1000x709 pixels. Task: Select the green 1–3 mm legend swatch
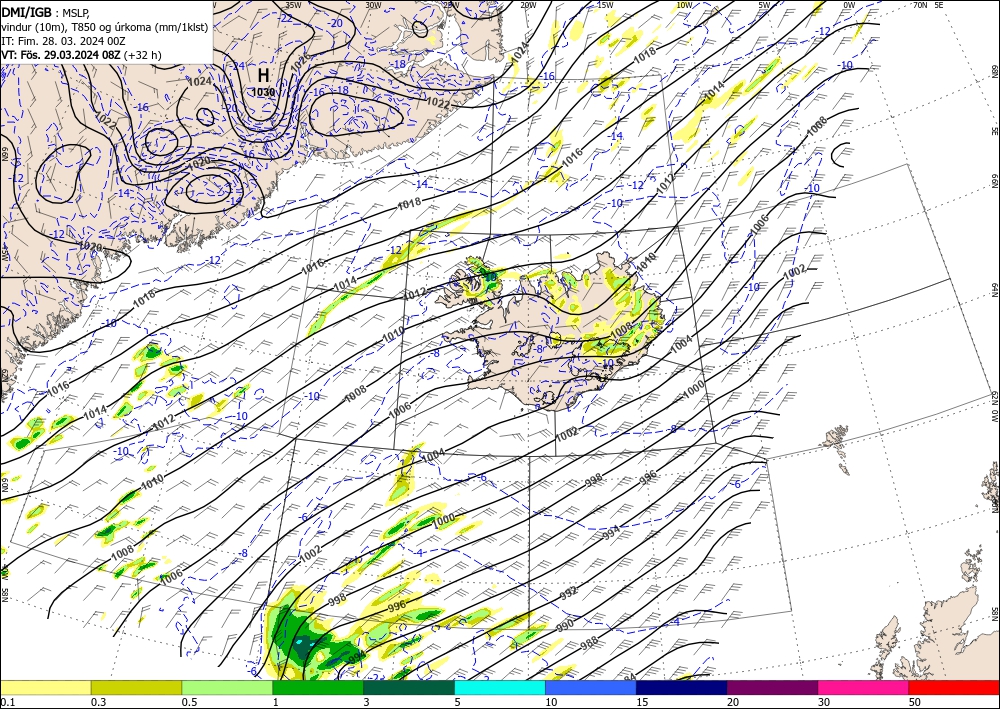tap(318, 687)
